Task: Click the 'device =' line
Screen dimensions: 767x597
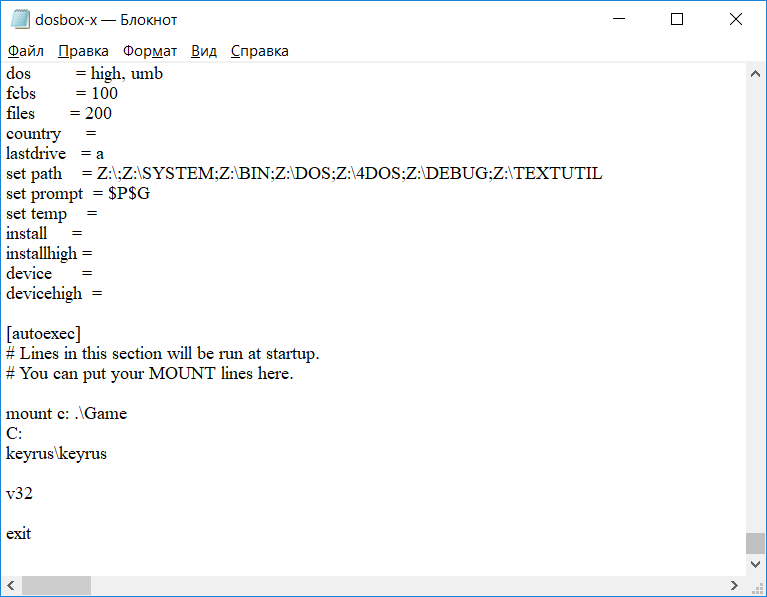Action: coord(49,274)
